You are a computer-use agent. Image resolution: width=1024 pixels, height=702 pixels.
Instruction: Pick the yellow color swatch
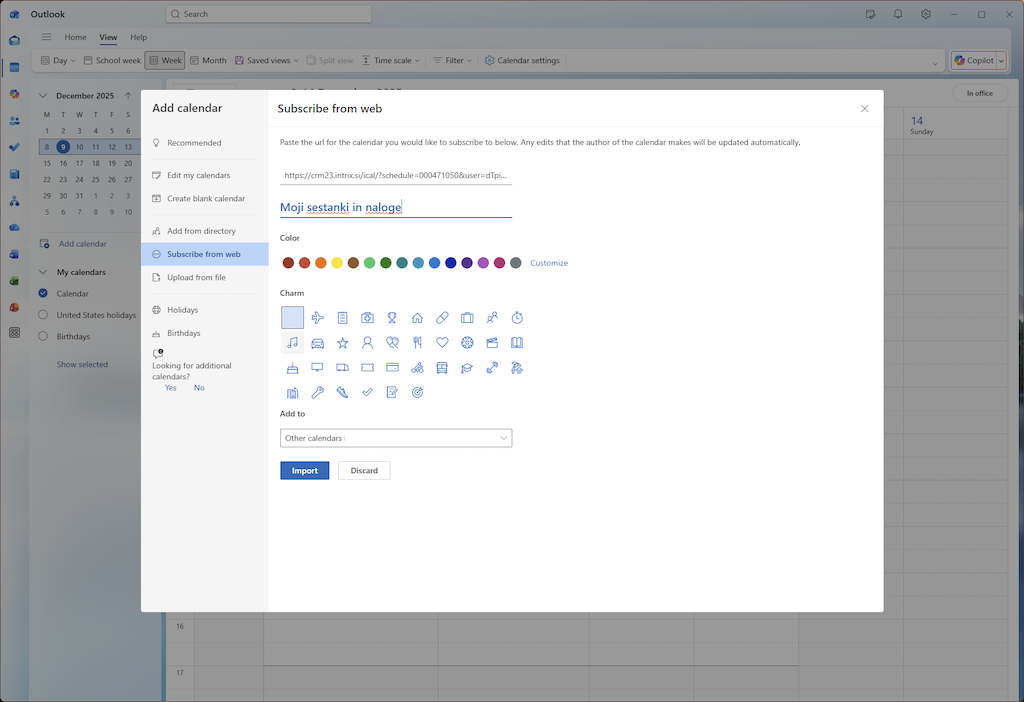click(x=337, y=263)
